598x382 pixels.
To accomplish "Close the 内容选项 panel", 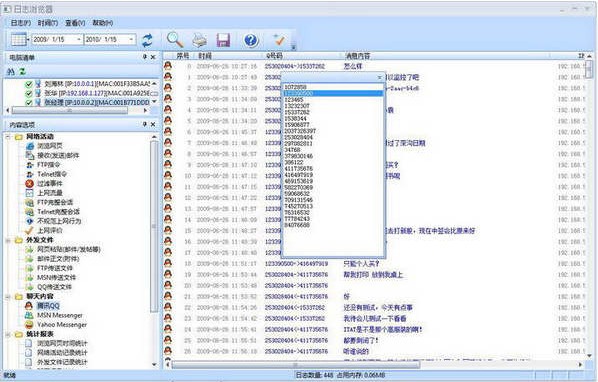I will 153,124.
